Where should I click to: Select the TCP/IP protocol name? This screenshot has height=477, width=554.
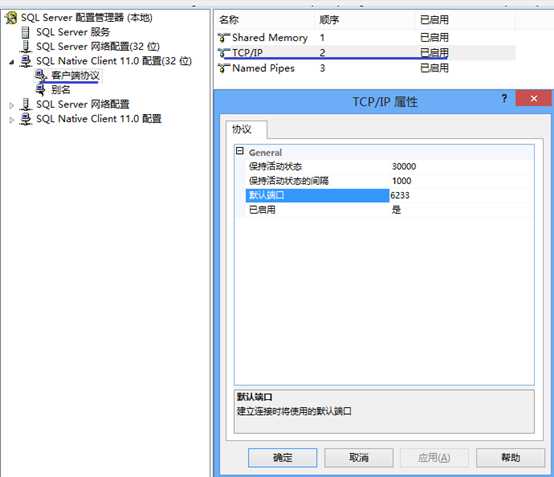click(x=247, y=53)
